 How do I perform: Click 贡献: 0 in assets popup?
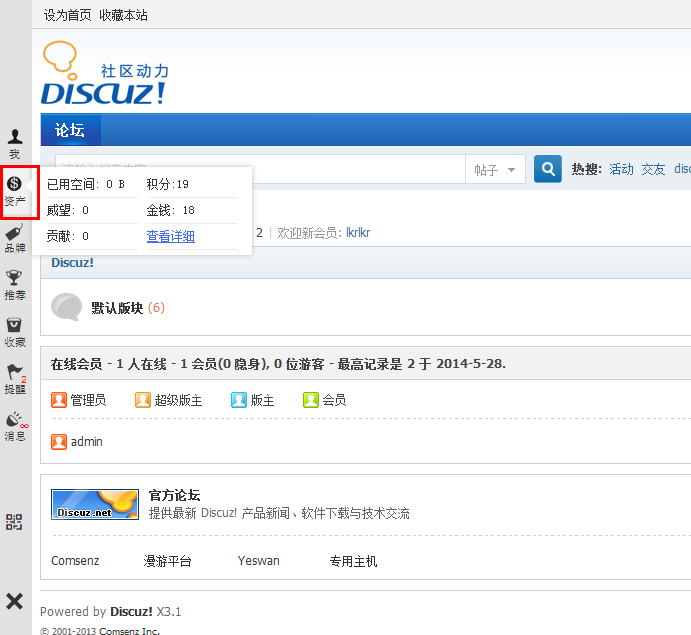click(x=68, y=236)
